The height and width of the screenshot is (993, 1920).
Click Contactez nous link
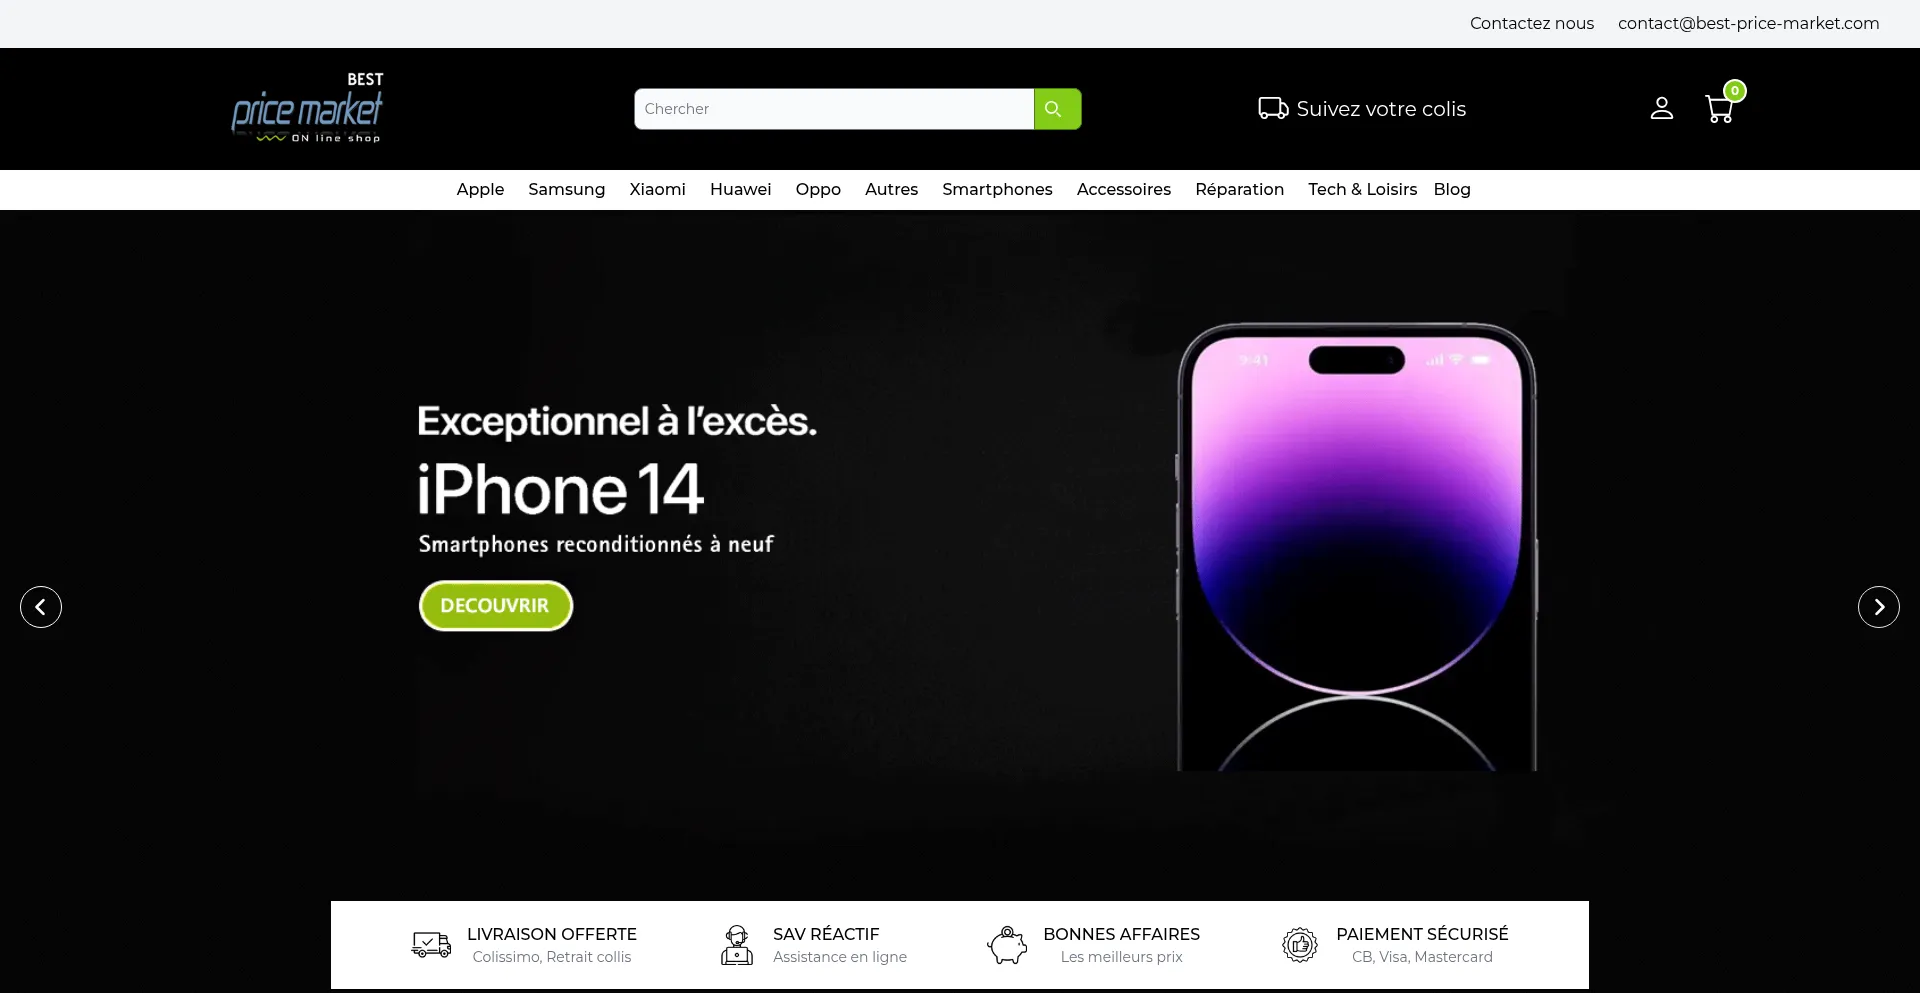[1531, 23]
